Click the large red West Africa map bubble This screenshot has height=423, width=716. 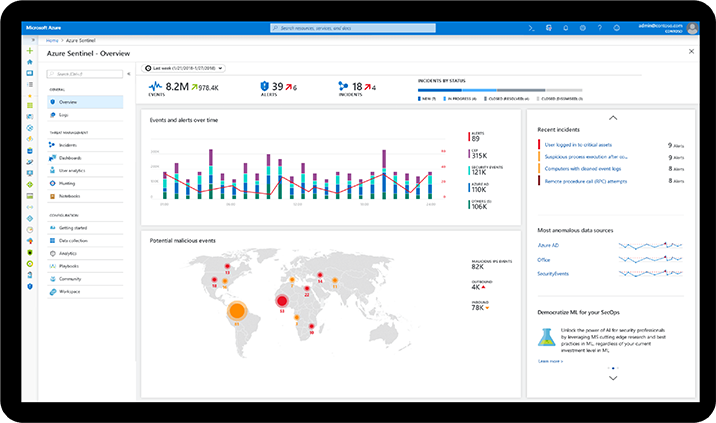pos(282,301)
